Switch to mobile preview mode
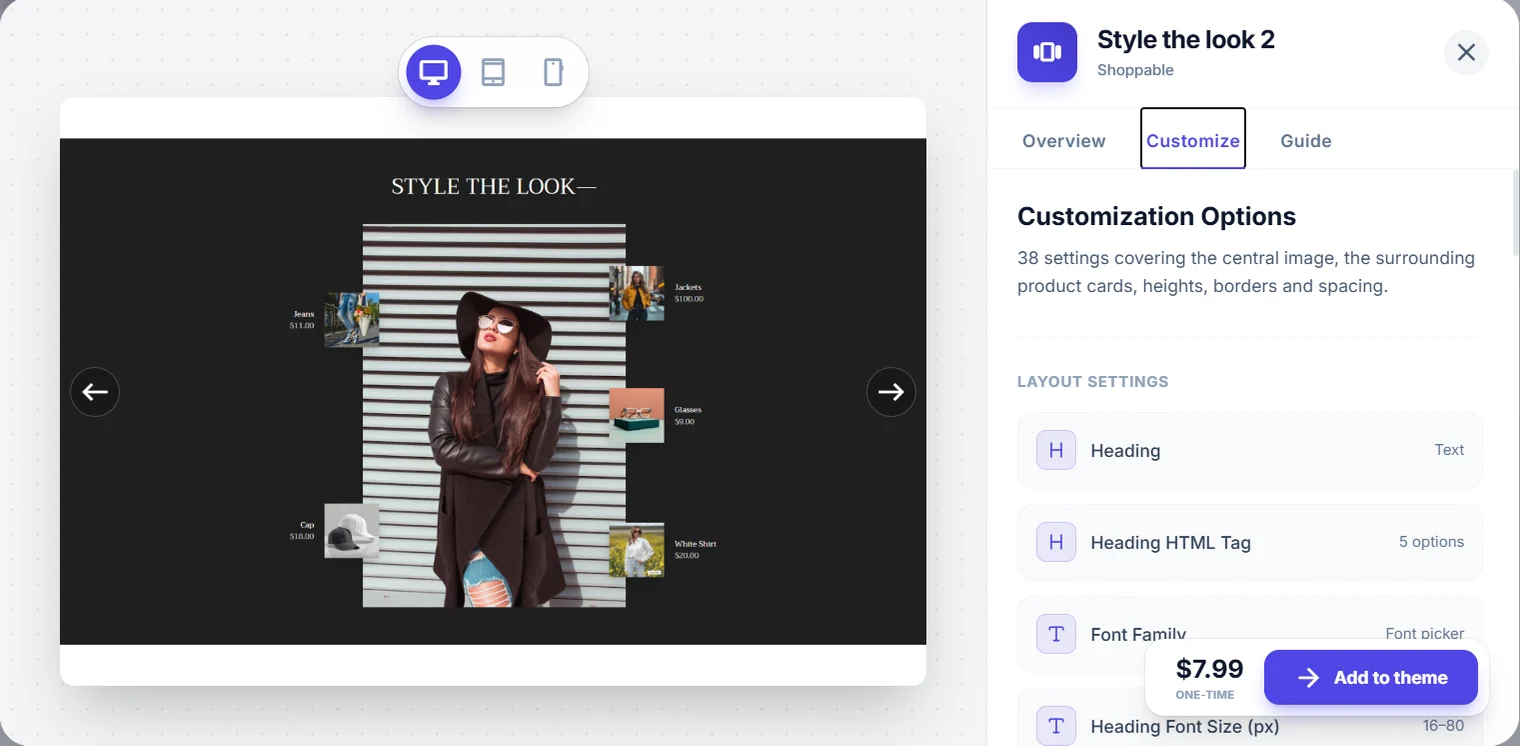Image resolution: width=1520 pixels, height=746 pixels. [x=553, y=72]
